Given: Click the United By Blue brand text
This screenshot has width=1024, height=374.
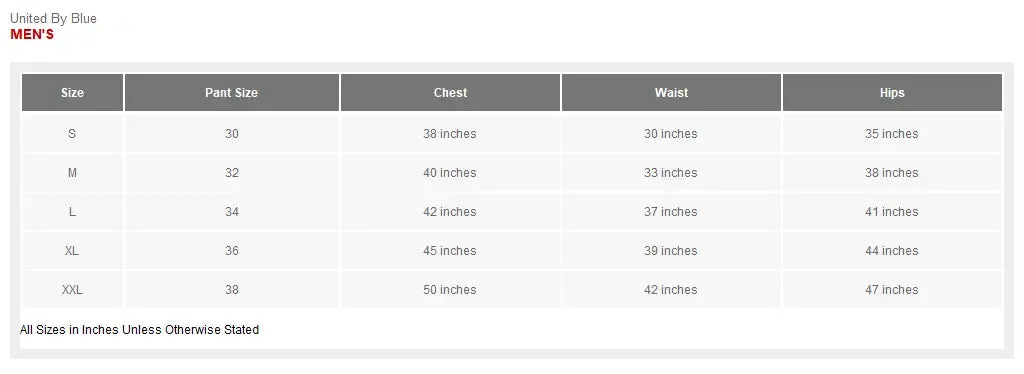Looking at the screenshot, I should click(53, 18).
